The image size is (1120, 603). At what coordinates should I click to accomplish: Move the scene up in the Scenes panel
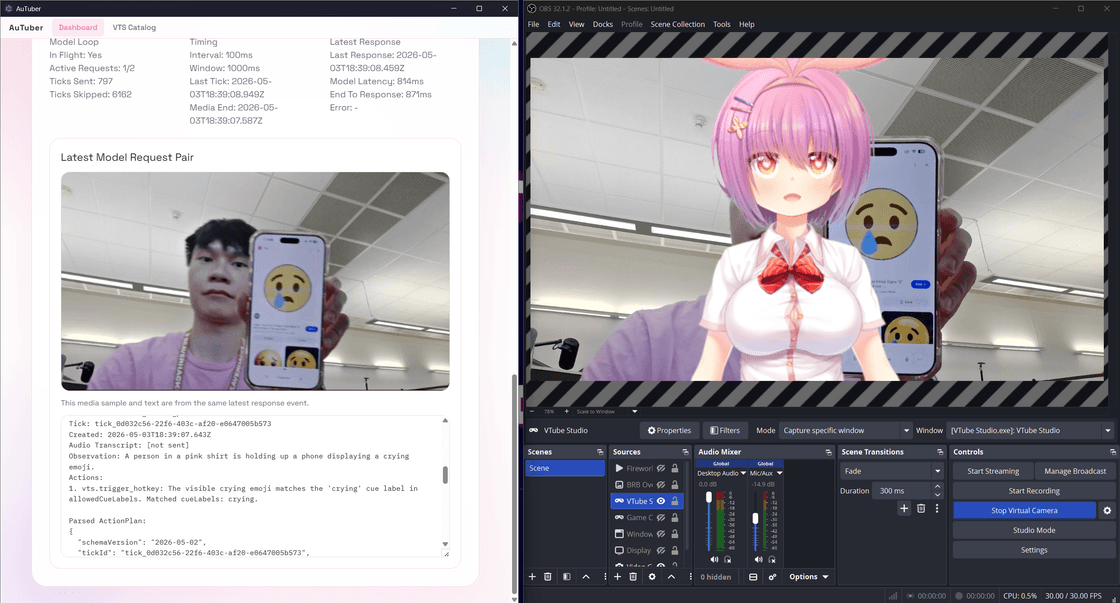(x=586, y=577)
